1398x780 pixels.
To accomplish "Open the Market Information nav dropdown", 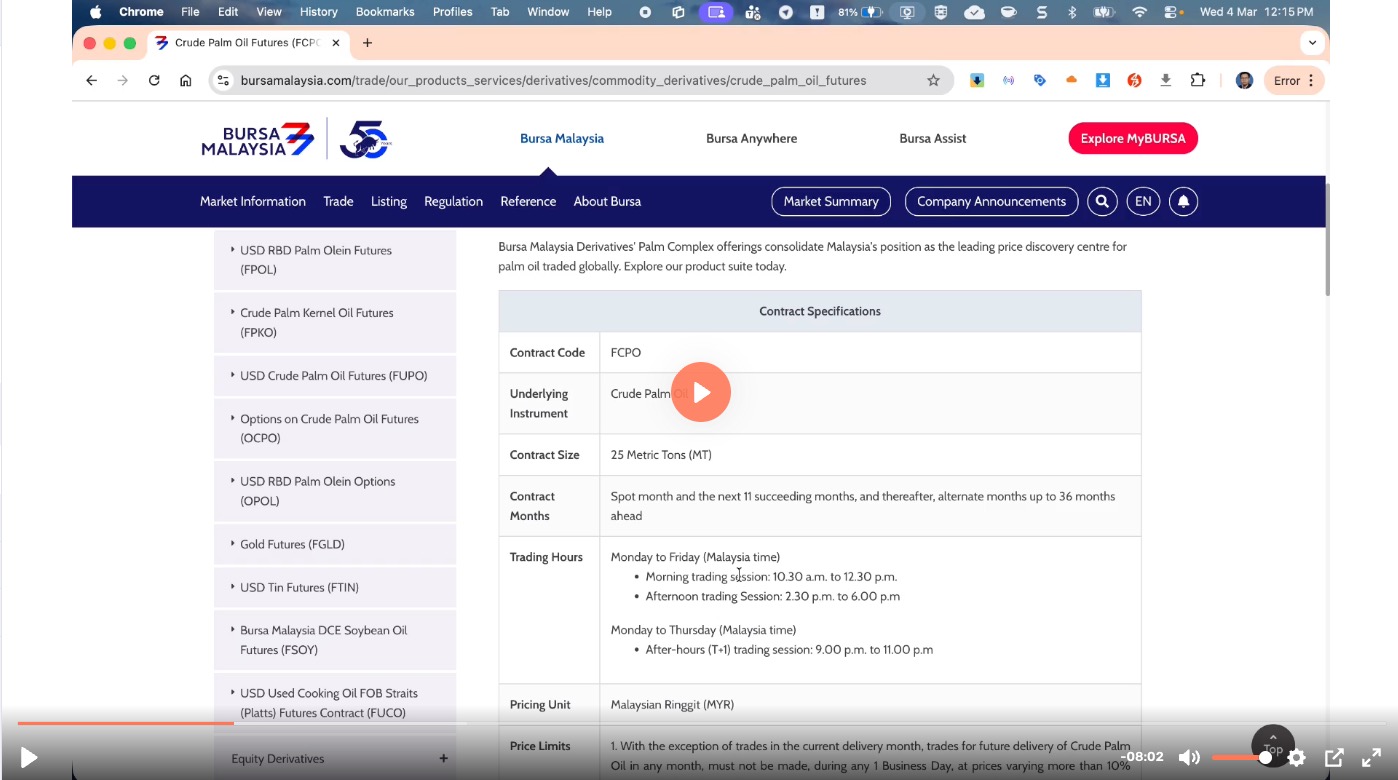I will pos(253,201).
